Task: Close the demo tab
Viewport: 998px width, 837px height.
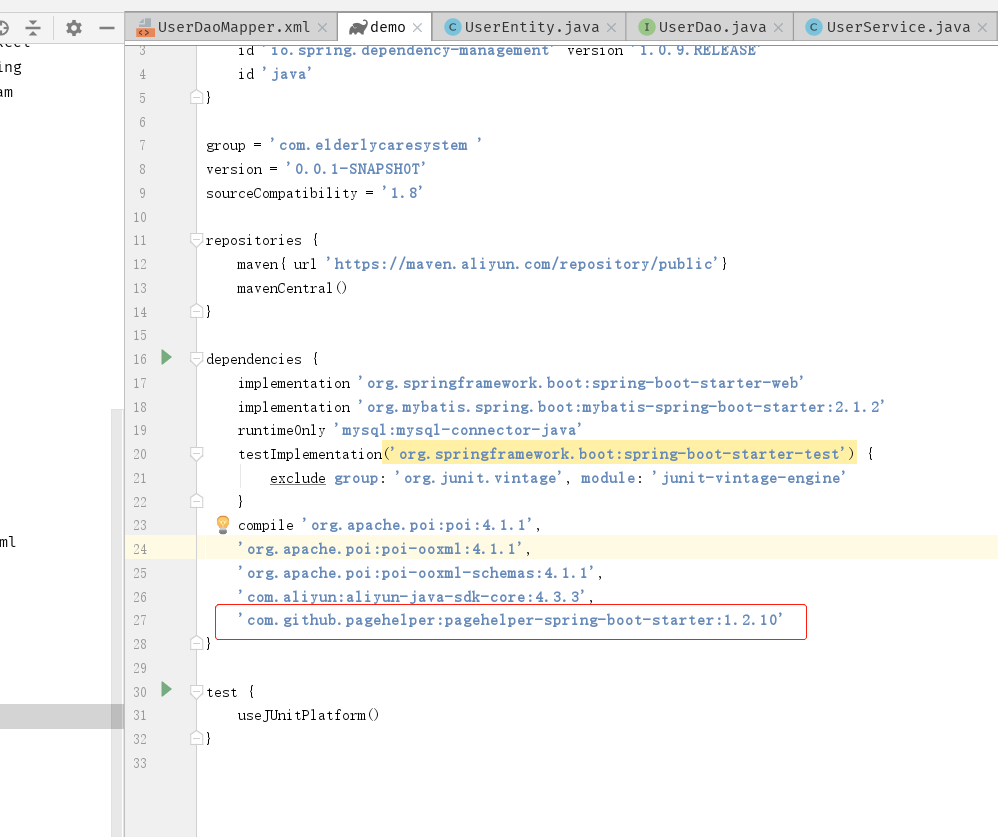Action: [x=418, y=27]
